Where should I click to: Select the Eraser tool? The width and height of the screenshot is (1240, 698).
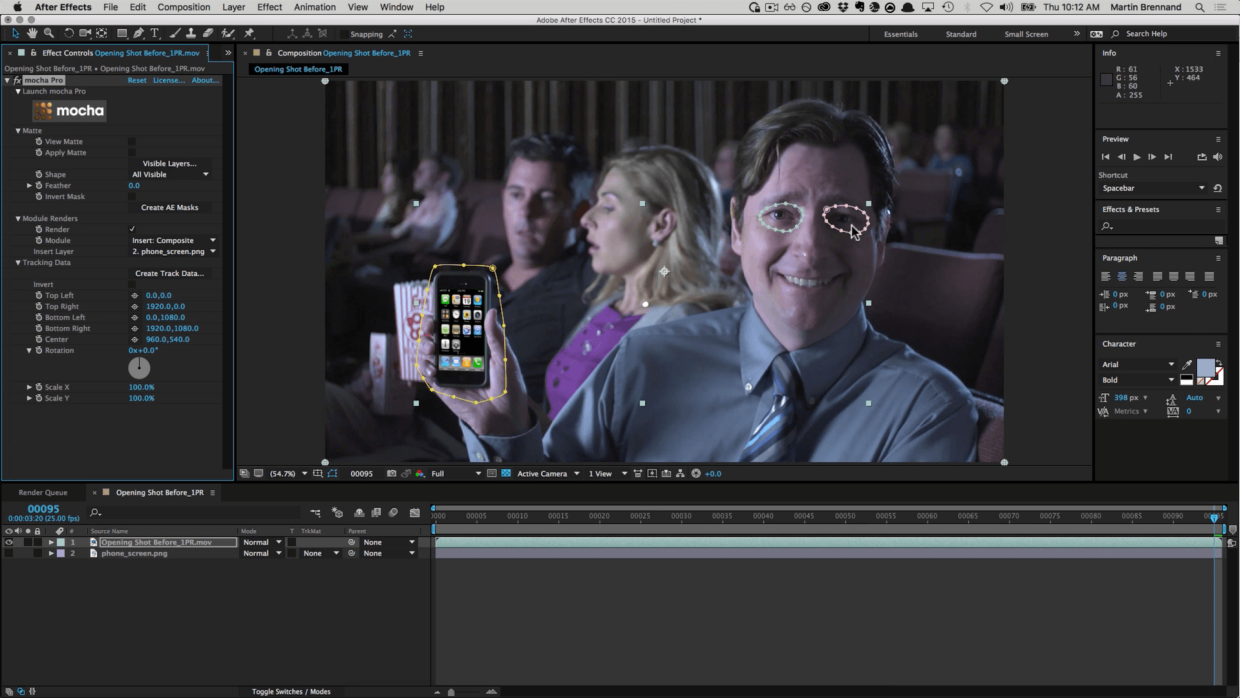click(208, 33)
